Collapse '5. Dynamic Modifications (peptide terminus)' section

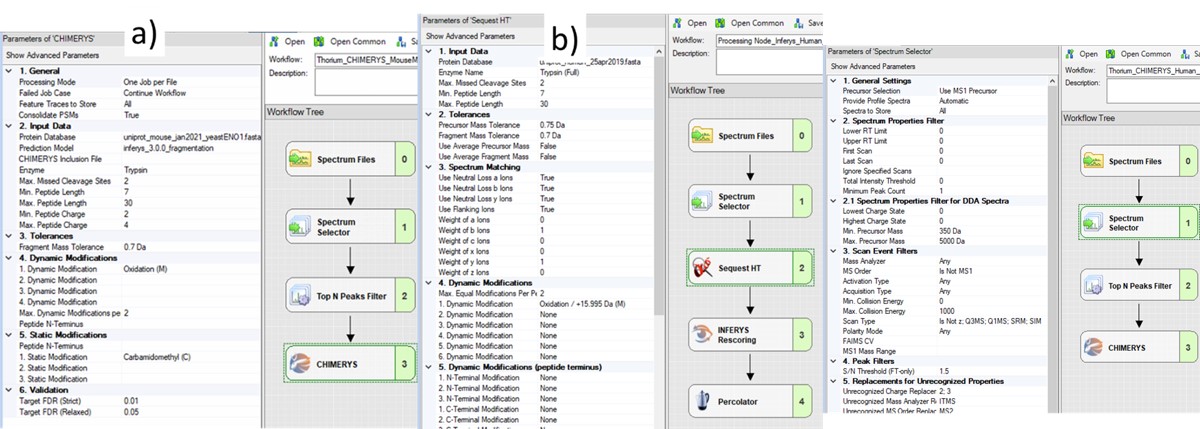tap(430, 368)
